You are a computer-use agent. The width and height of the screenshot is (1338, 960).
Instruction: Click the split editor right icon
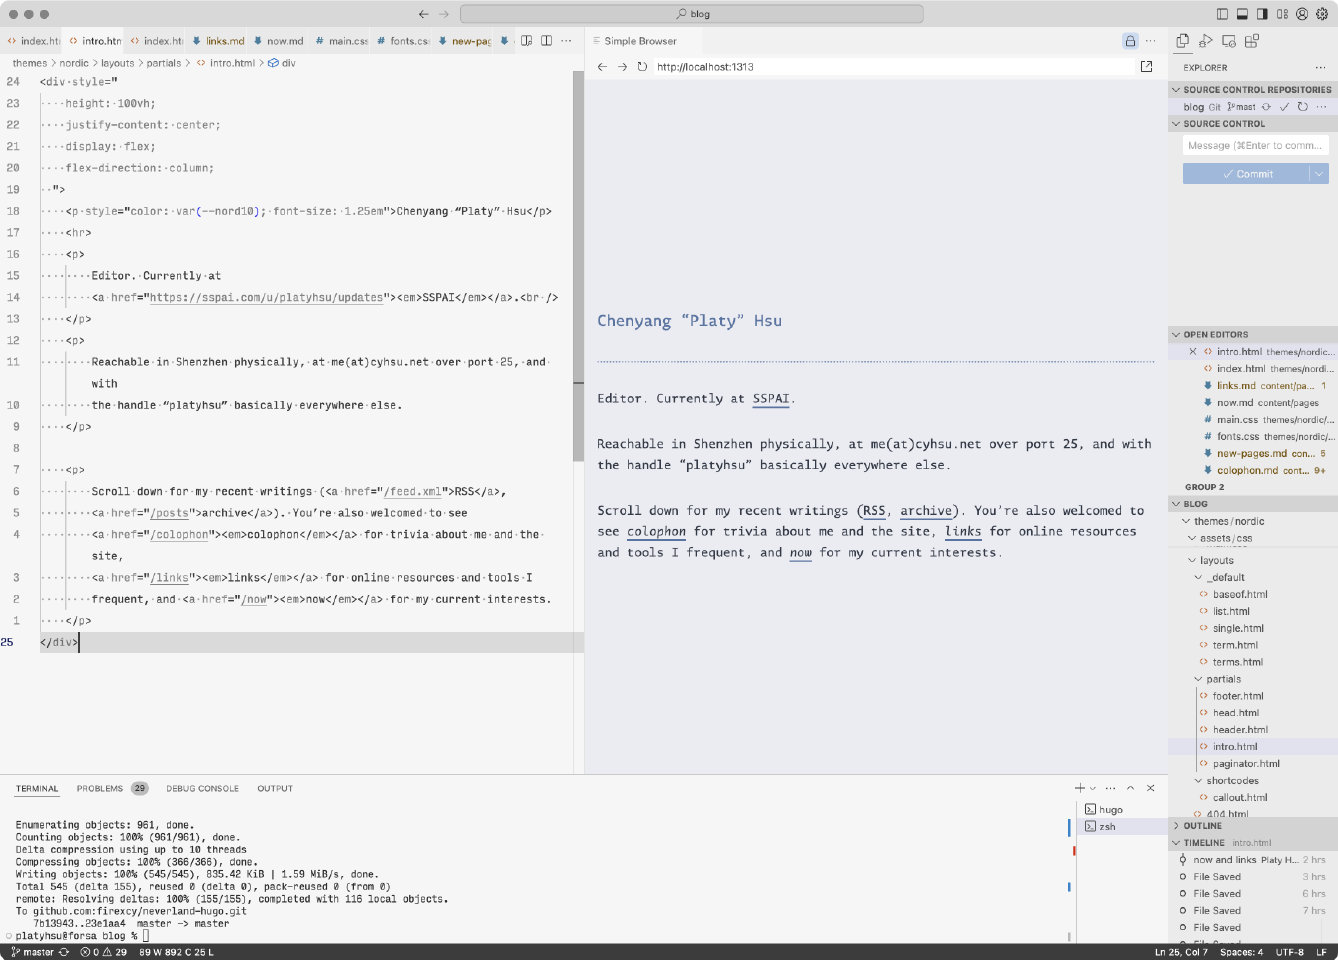pos(546,41)
